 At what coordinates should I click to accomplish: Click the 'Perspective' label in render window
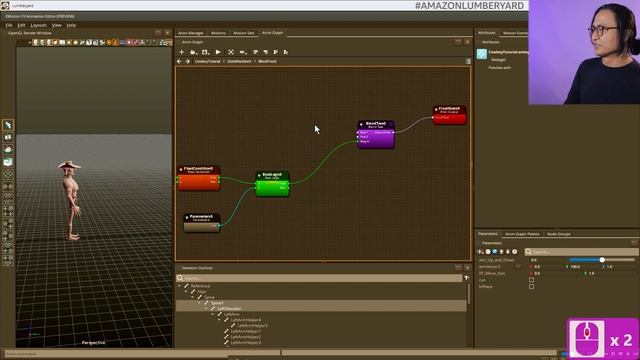tap(93, 343)
